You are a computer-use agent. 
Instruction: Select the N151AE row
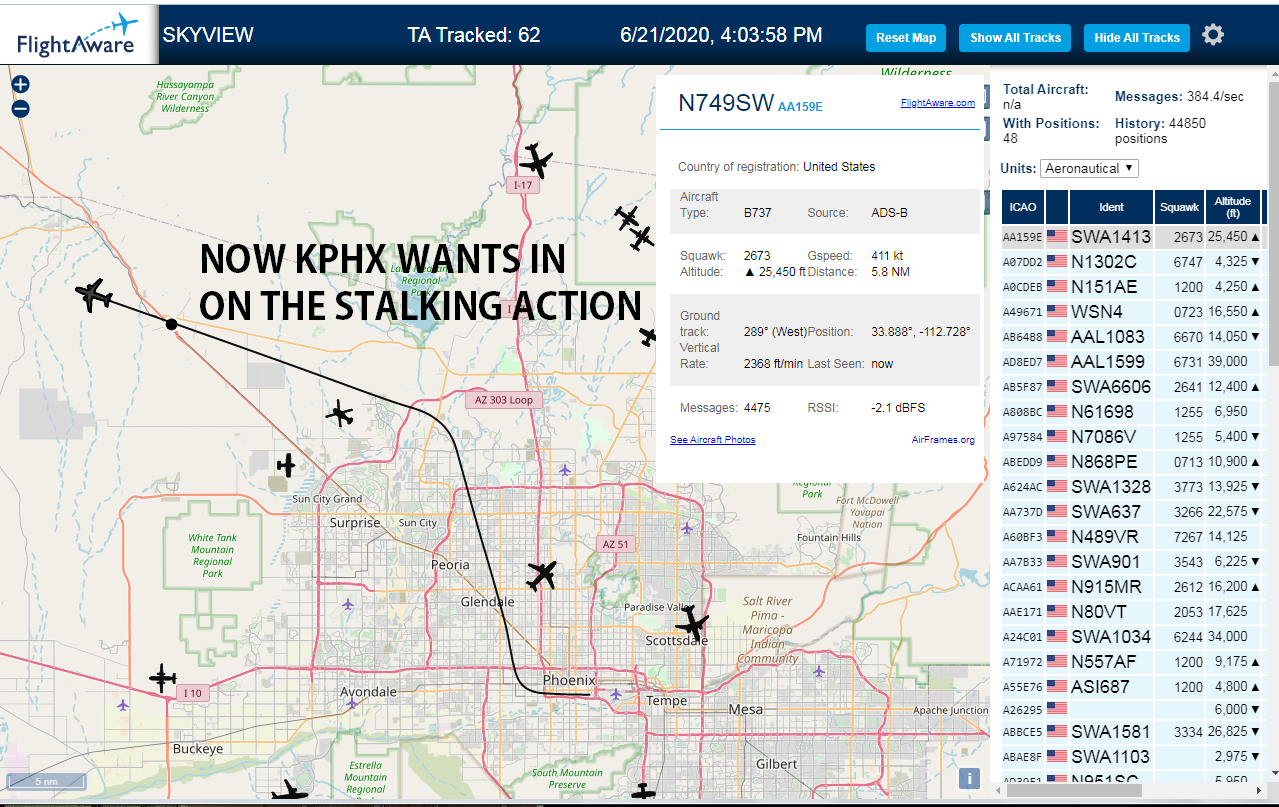pos(1133,287)
